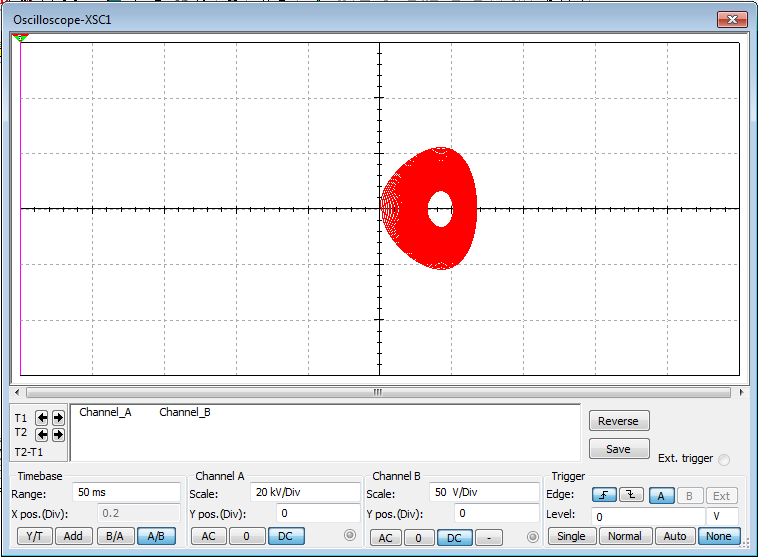Choose Ext trigger source button

click(x=722, y=495)
